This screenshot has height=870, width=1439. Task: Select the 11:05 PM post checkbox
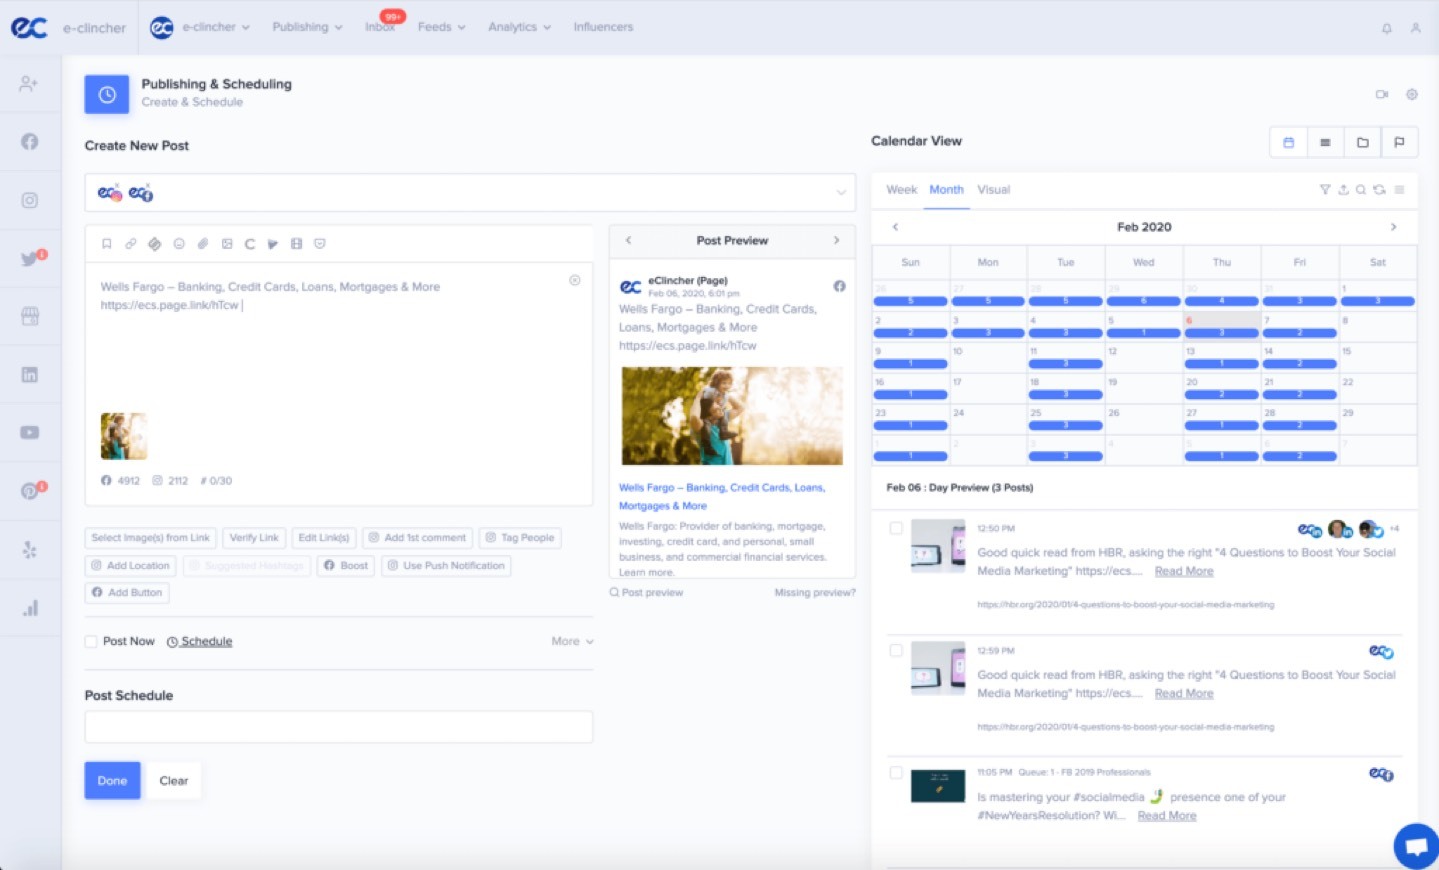coord(896,772)
